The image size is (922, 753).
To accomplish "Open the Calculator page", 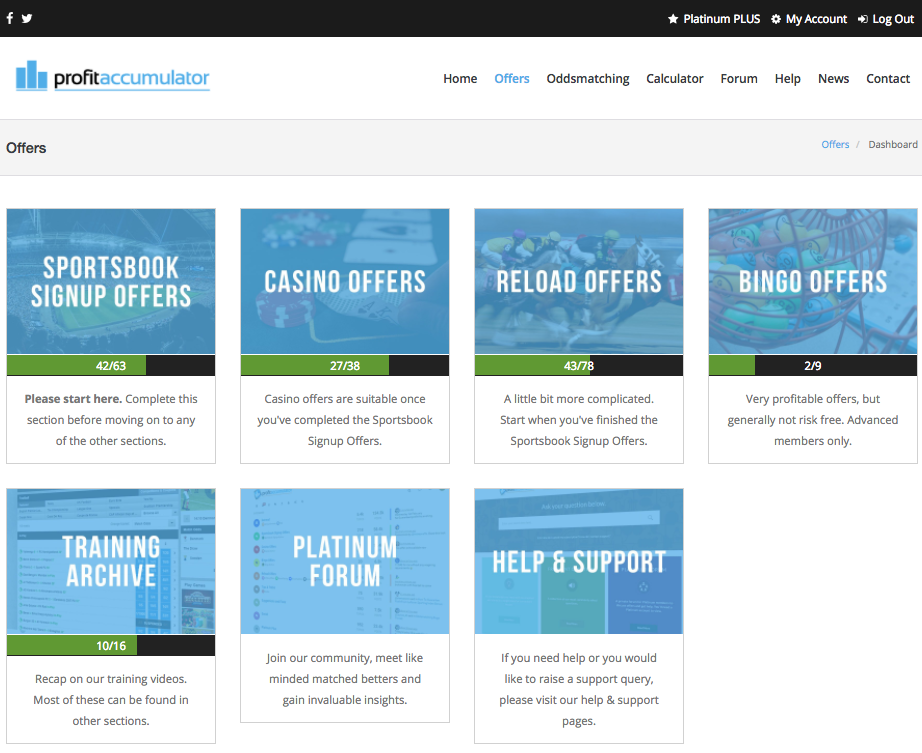I will pyautogui.click(x=675, y=79).
